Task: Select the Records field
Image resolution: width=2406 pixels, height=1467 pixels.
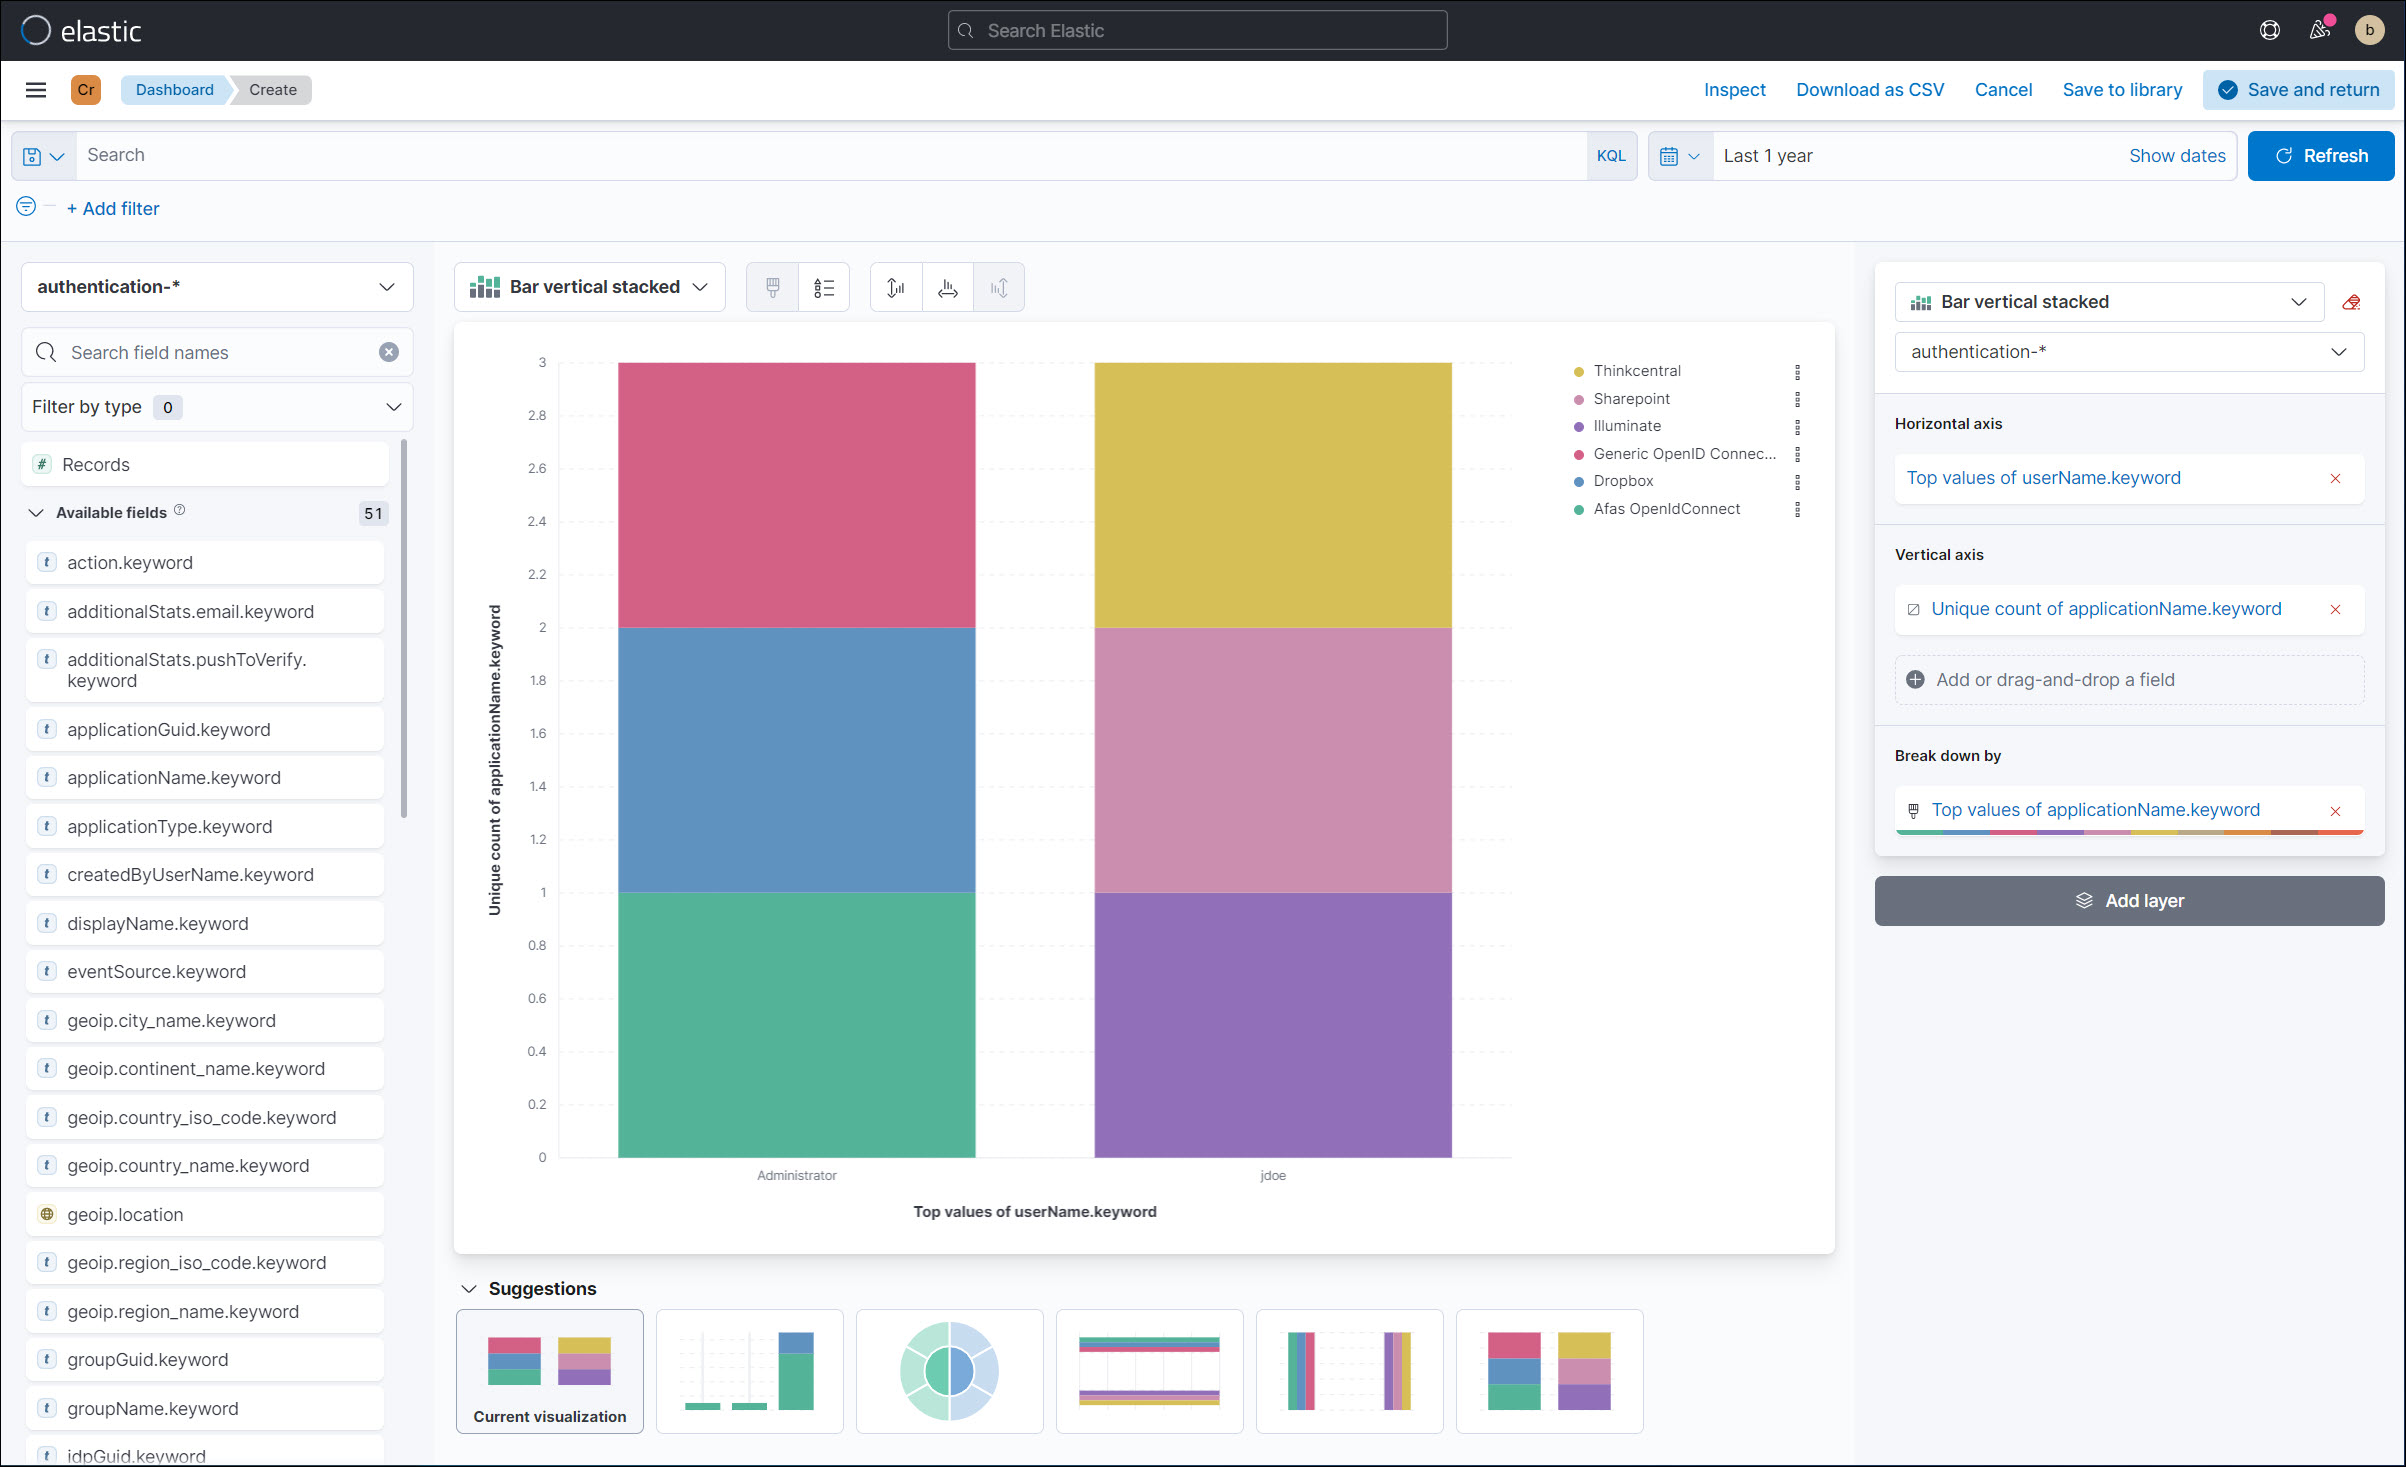Action: [x=204, y=465]
